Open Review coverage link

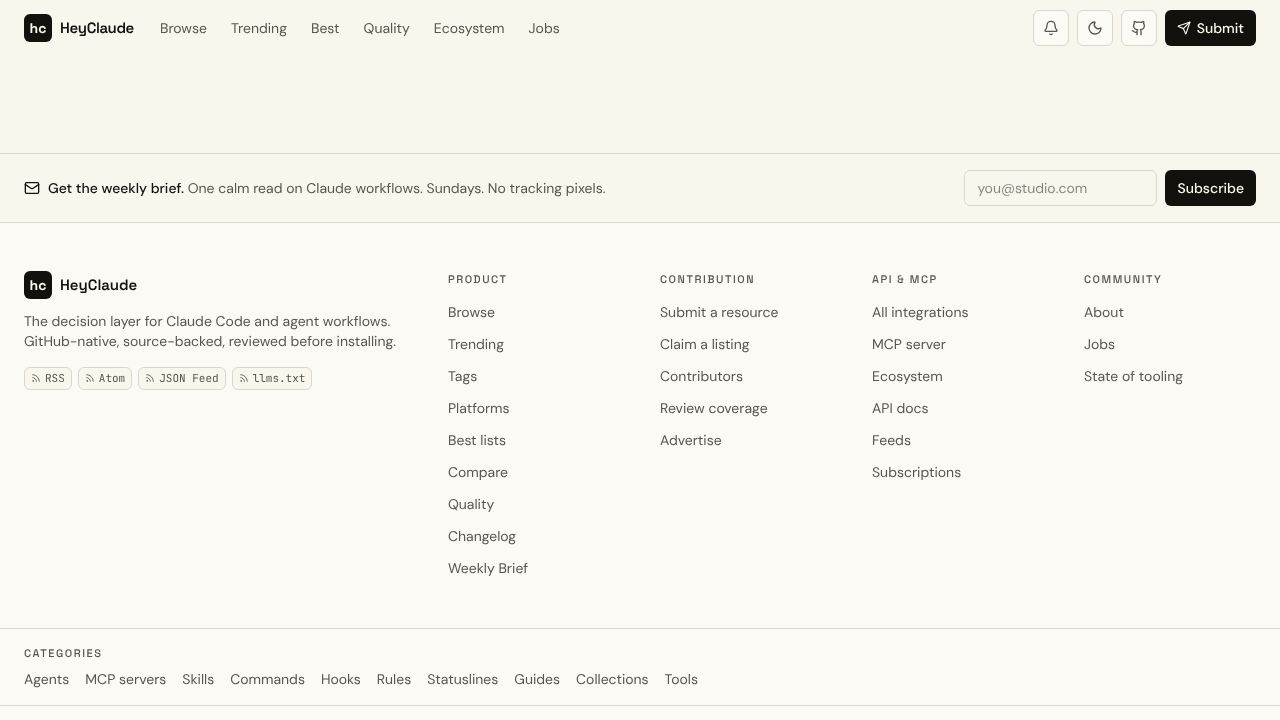[x=714, y=408]
